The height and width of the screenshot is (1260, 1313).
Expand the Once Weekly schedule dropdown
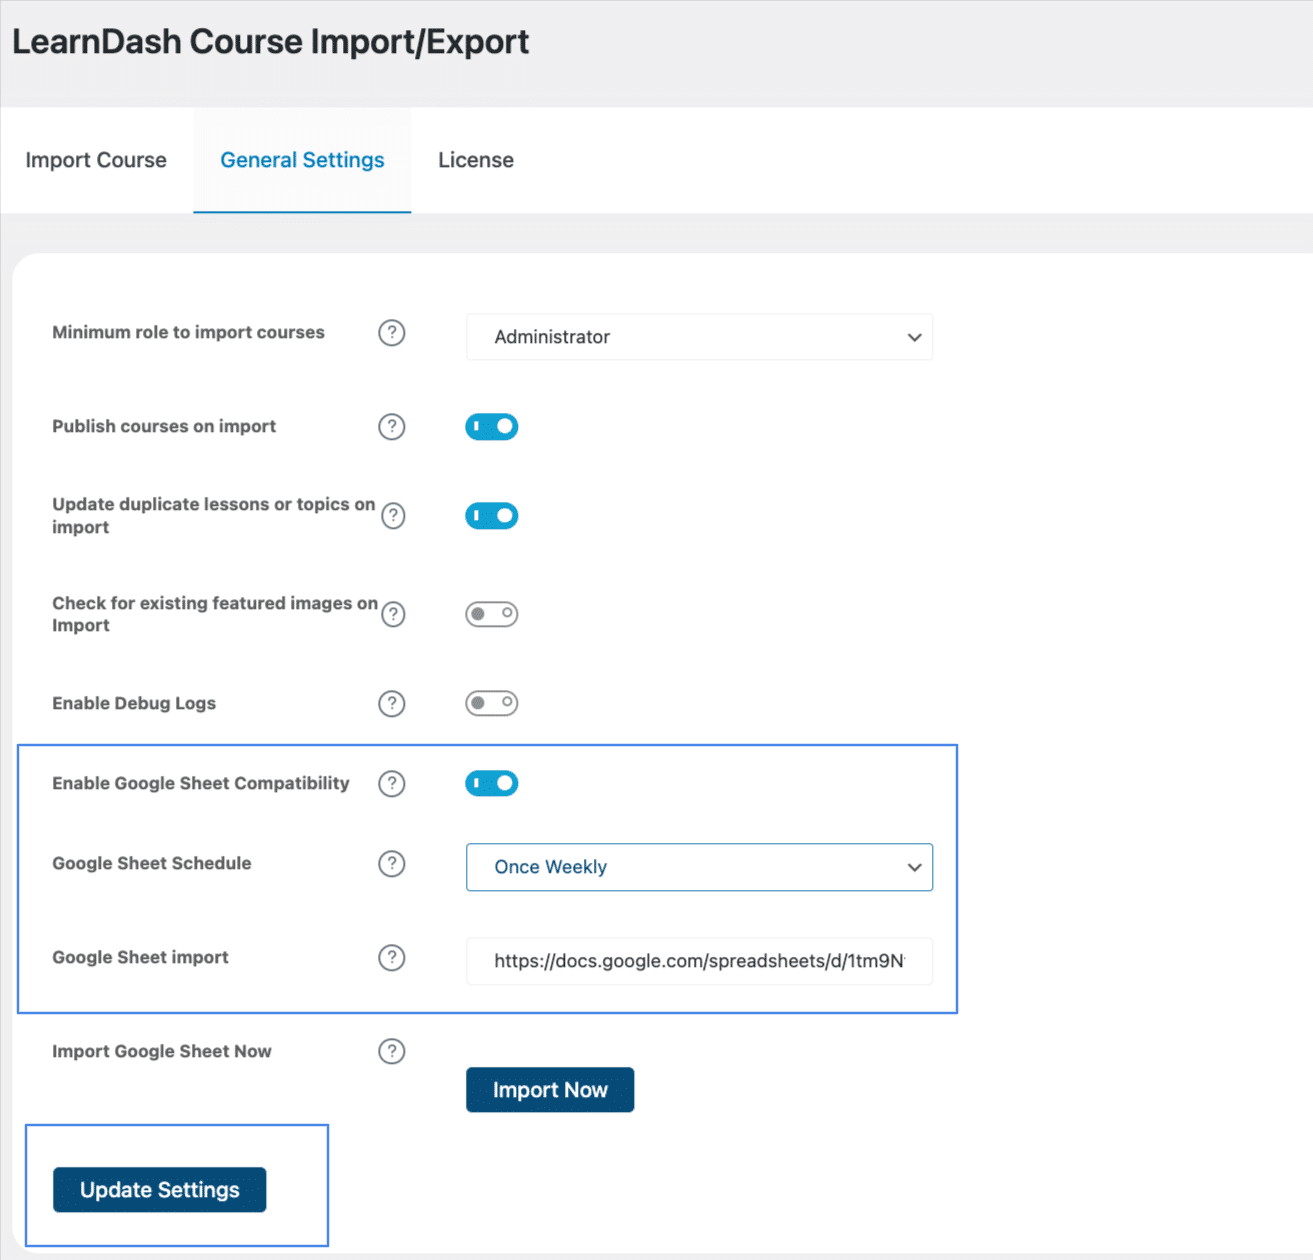click(x=700, y=867)
